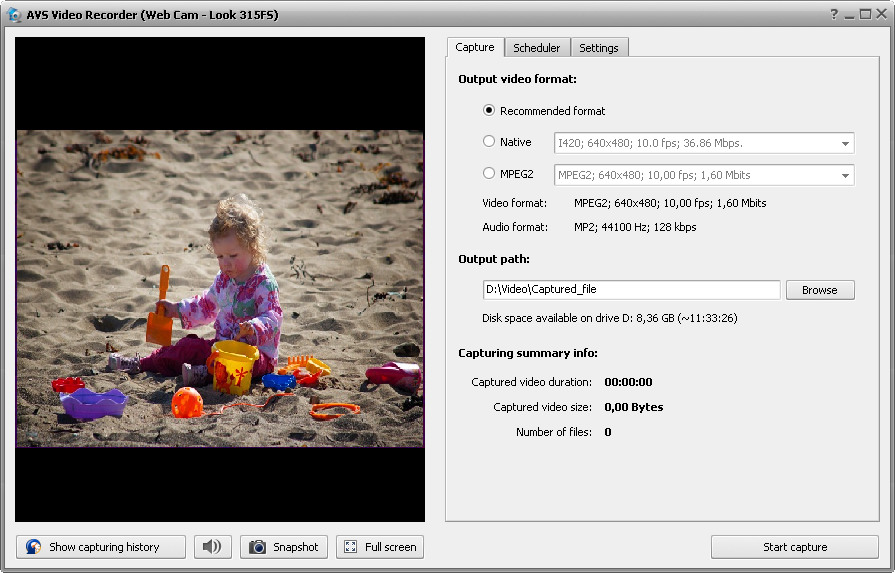Click the captured video duration '00:00:00'
The height and width of the screenshot is (573, 895).
(x=628, y=382)
